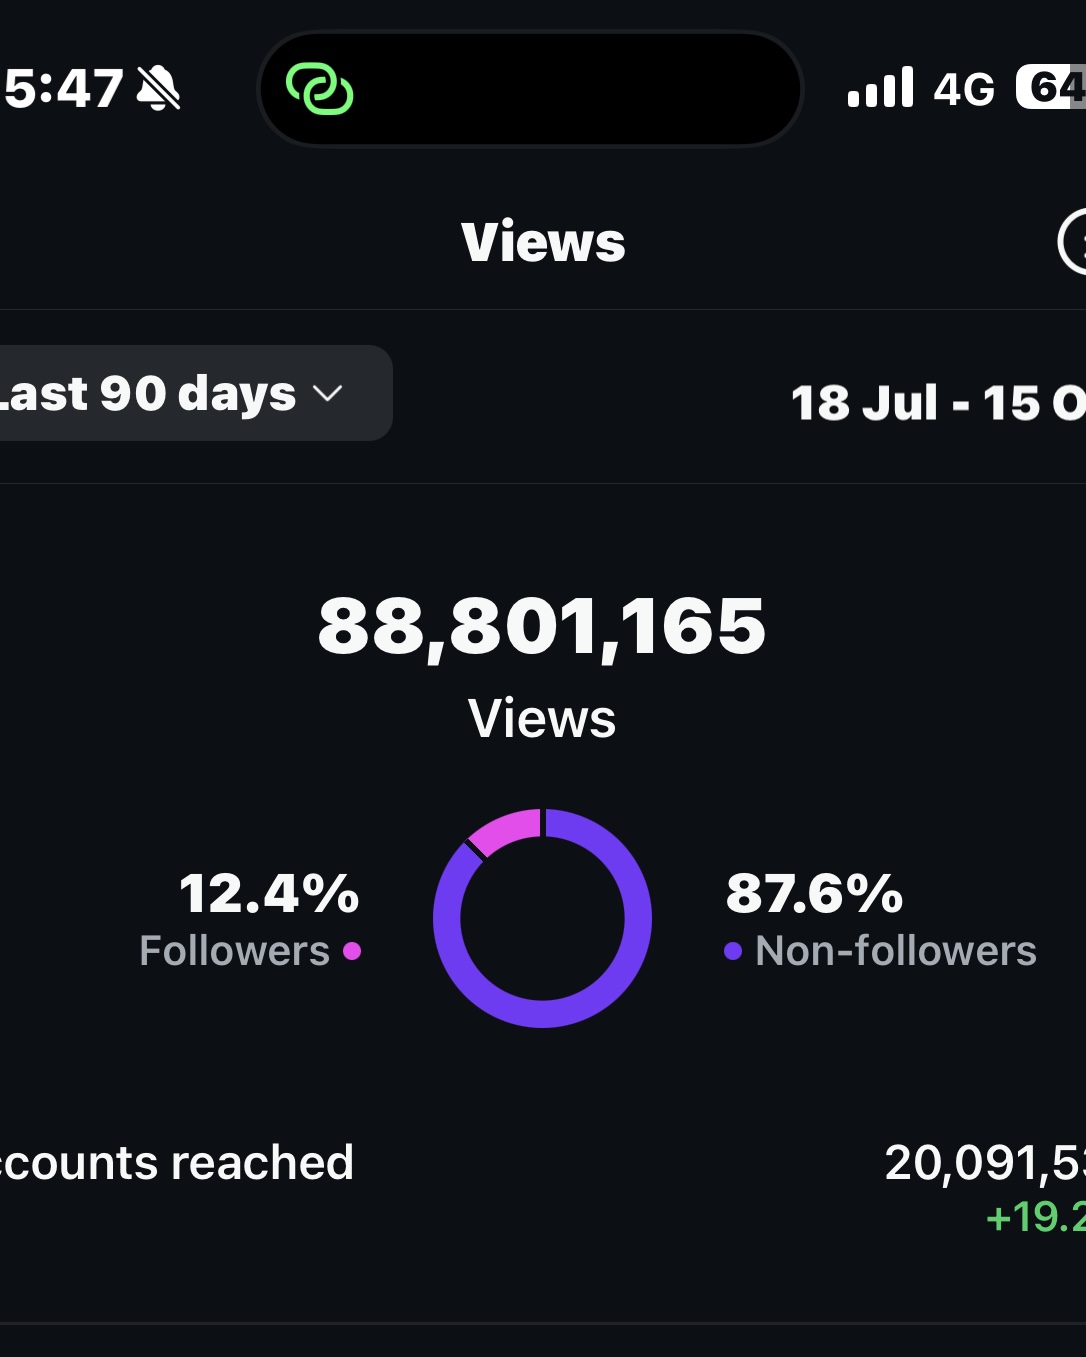
Task: Open the info icon beside Views title
Action: 1074,241
